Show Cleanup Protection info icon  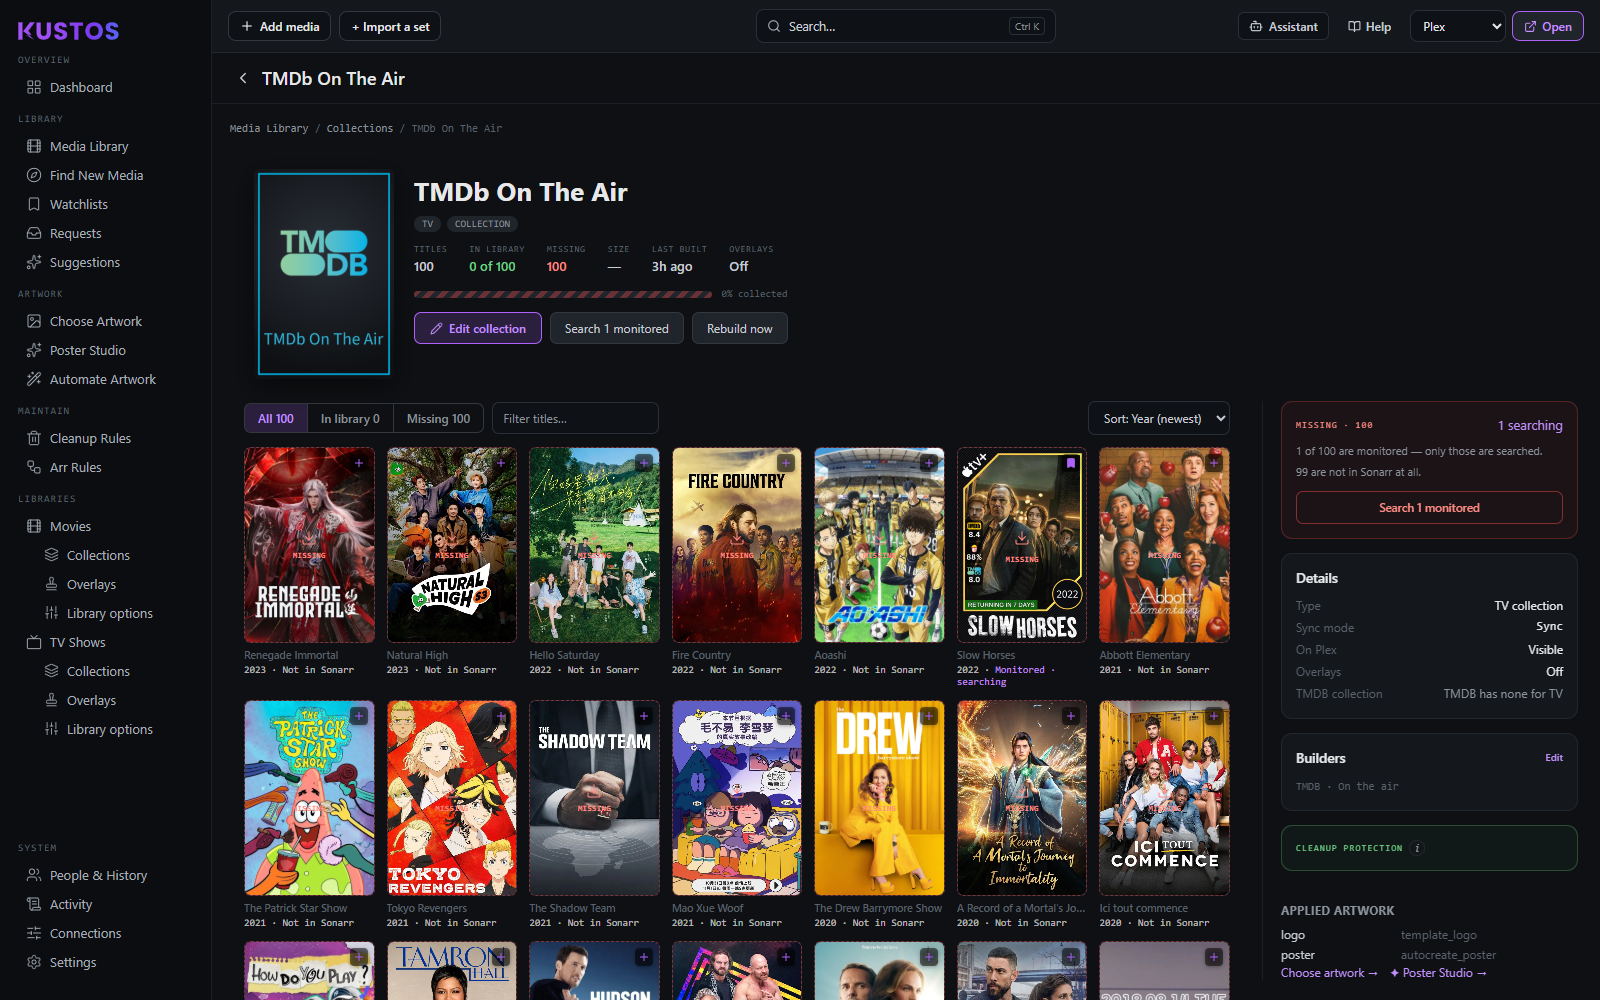click(x=1417, y=848)
